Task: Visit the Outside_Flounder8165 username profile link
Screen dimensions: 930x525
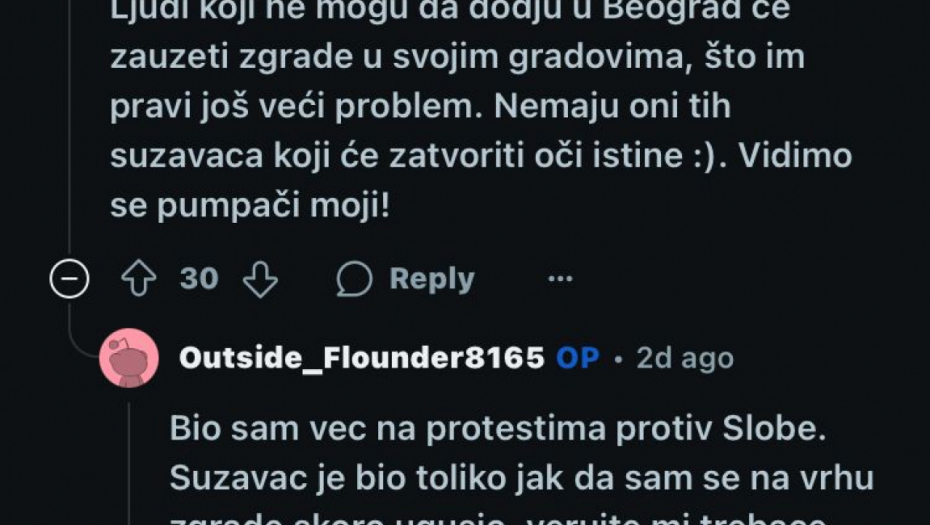Action: click(x=362, y=358)
